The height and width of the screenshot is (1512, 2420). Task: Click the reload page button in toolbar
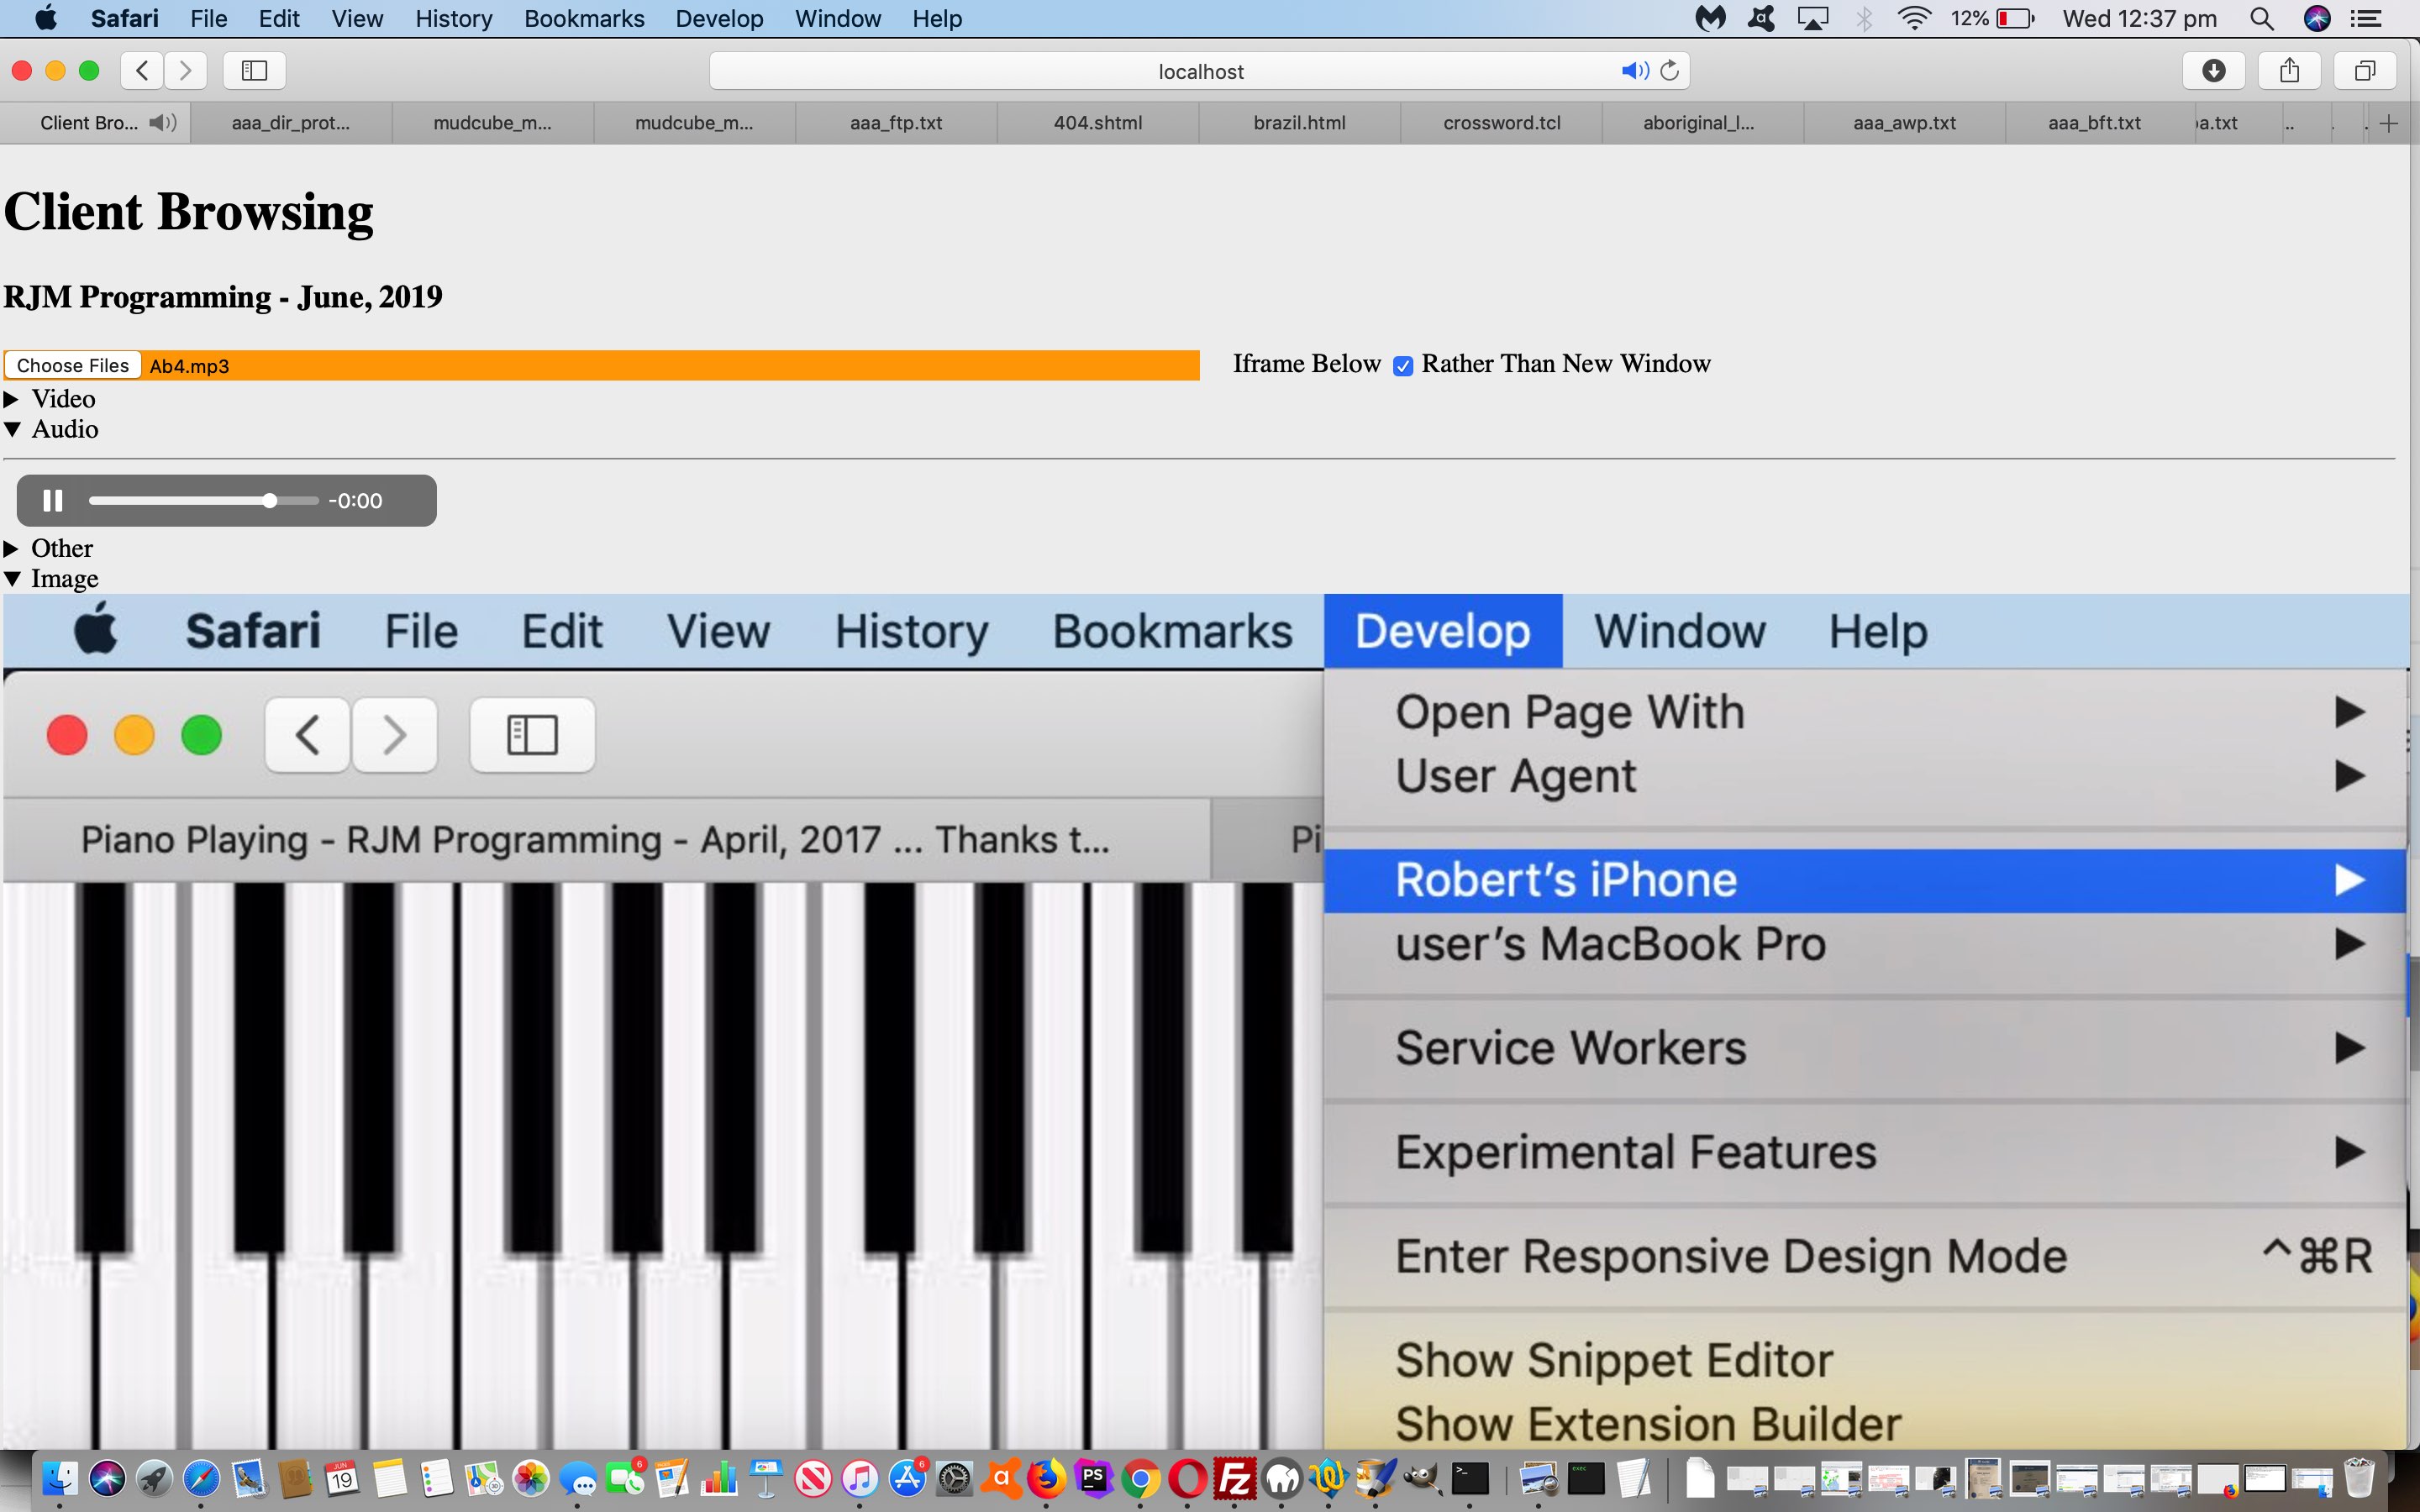click(1667, 71)
